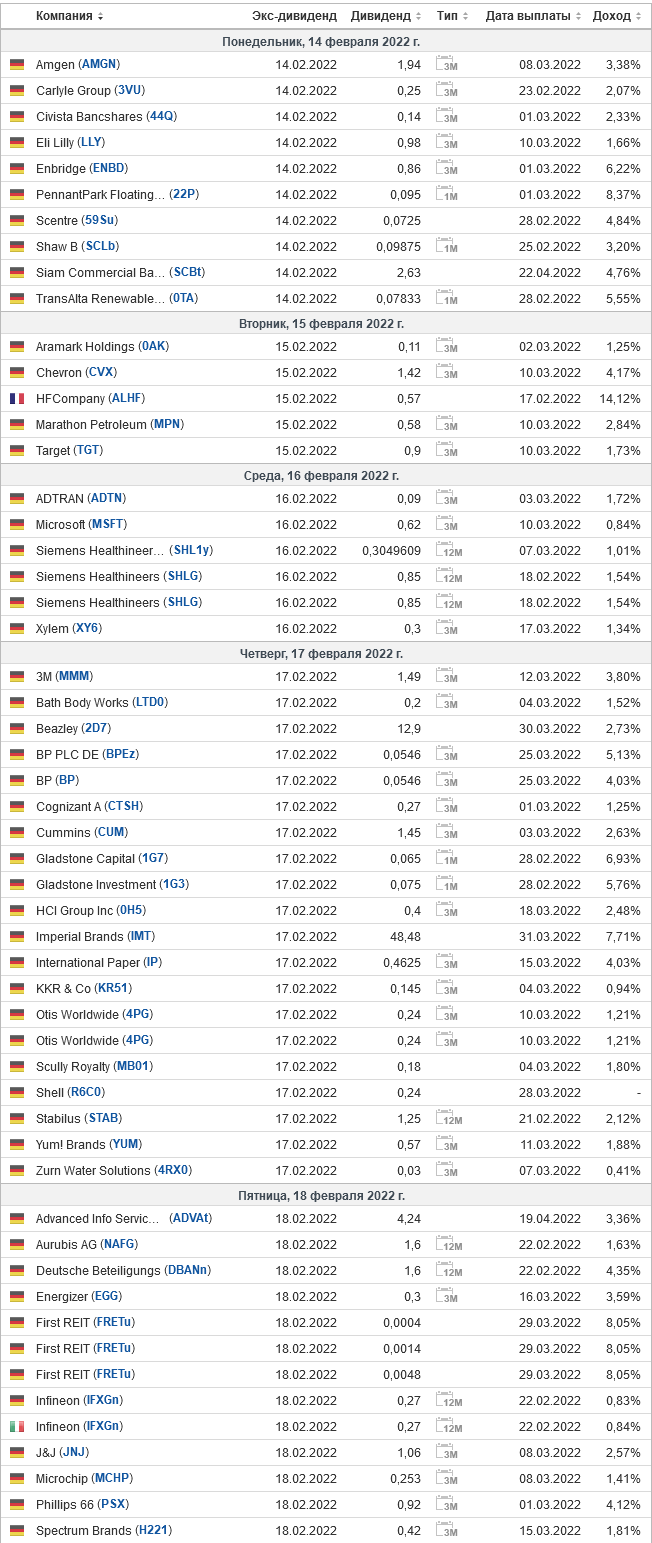
Task: Open the JNJ ticker link
Action: coord(74,1452)
